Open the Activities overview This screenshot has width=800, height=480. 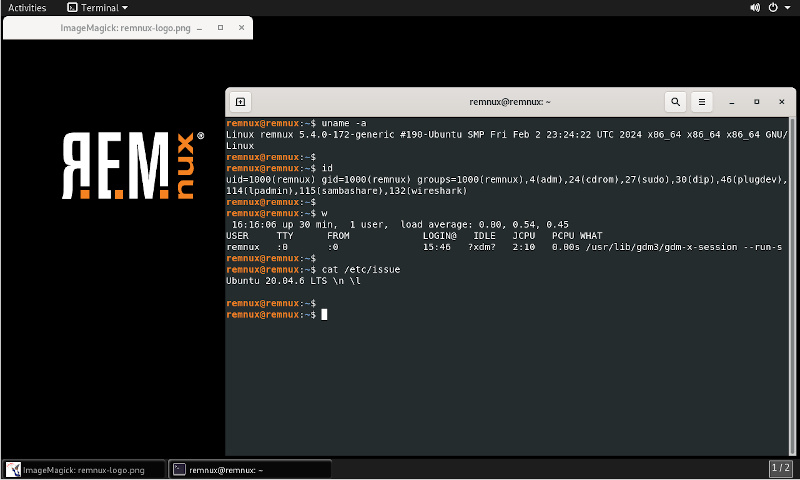[x=27, y=7]
